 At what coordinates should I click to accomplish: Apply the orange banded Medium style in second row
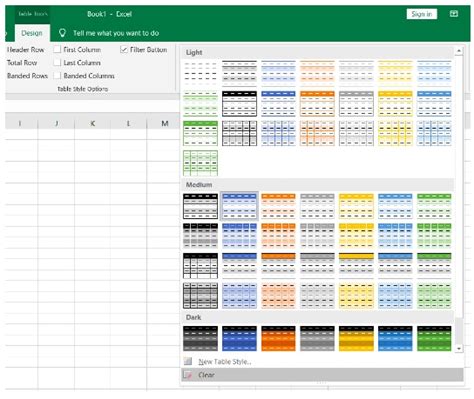click(278, 236)
